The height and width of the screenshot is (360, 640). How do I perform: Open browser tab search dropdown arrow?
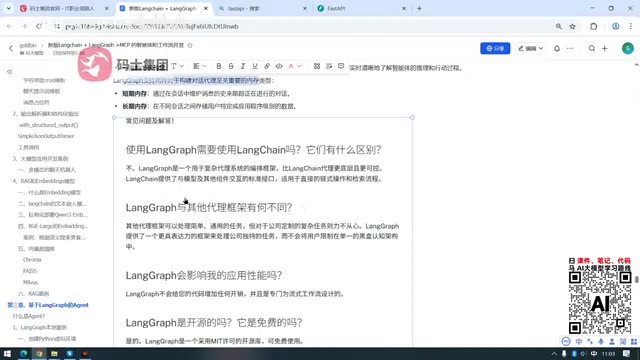(8, 8)
